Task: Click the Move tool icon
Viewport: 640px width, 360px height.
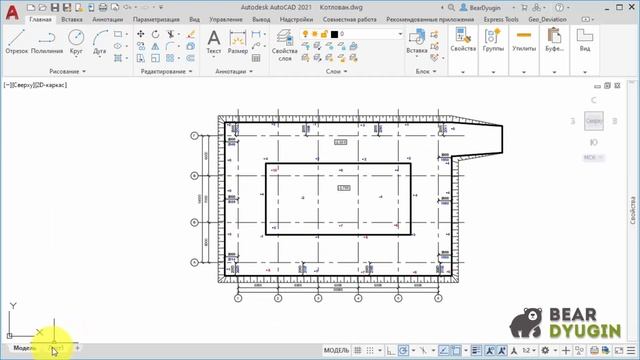Action: (141, 34)
